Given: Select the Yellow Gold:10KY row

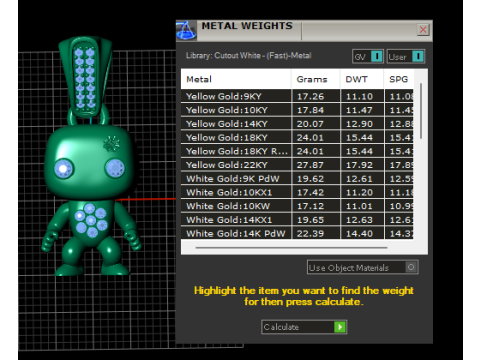Looking at the screenshot, I should tap(297, 110).
